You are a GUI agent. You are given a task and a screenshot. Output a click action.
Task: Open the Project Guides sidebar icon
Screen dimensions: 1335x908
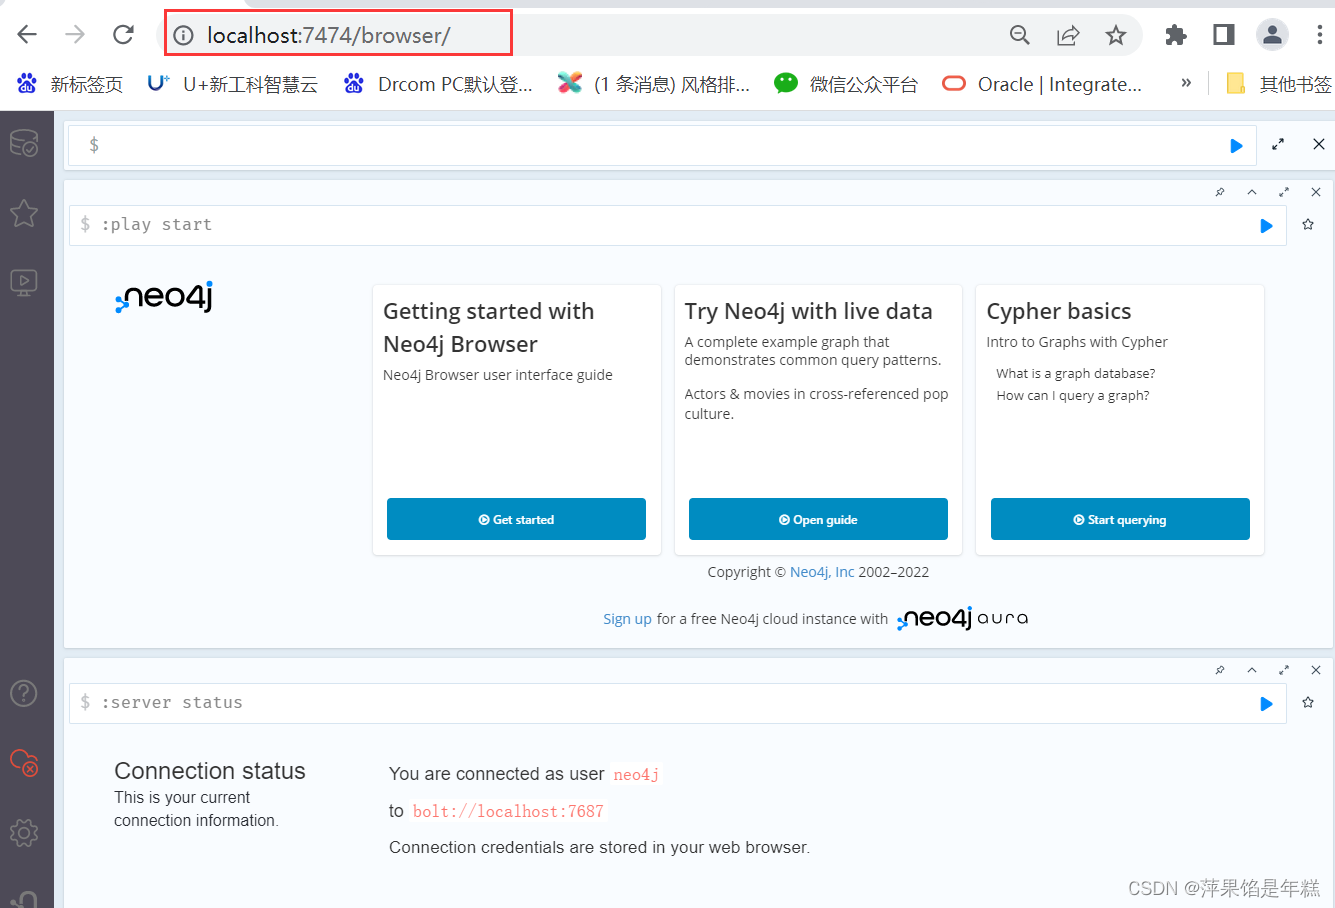(x=24, y=282)
